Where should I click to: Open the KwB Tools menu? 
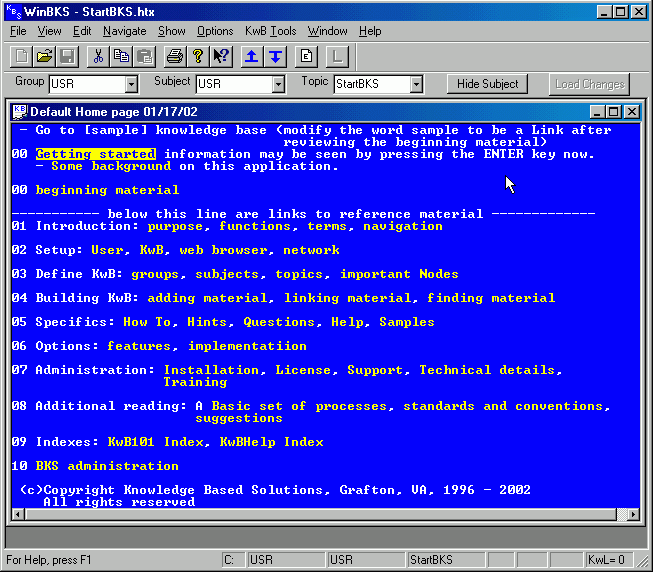(x=271, y=31)
